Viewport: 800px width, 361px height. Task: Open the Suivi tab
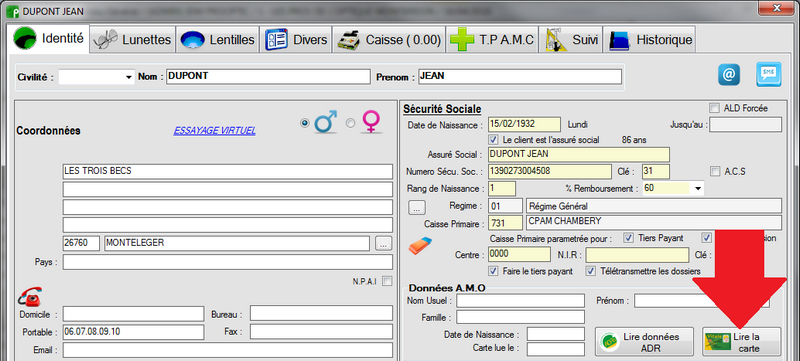[572, 40]
